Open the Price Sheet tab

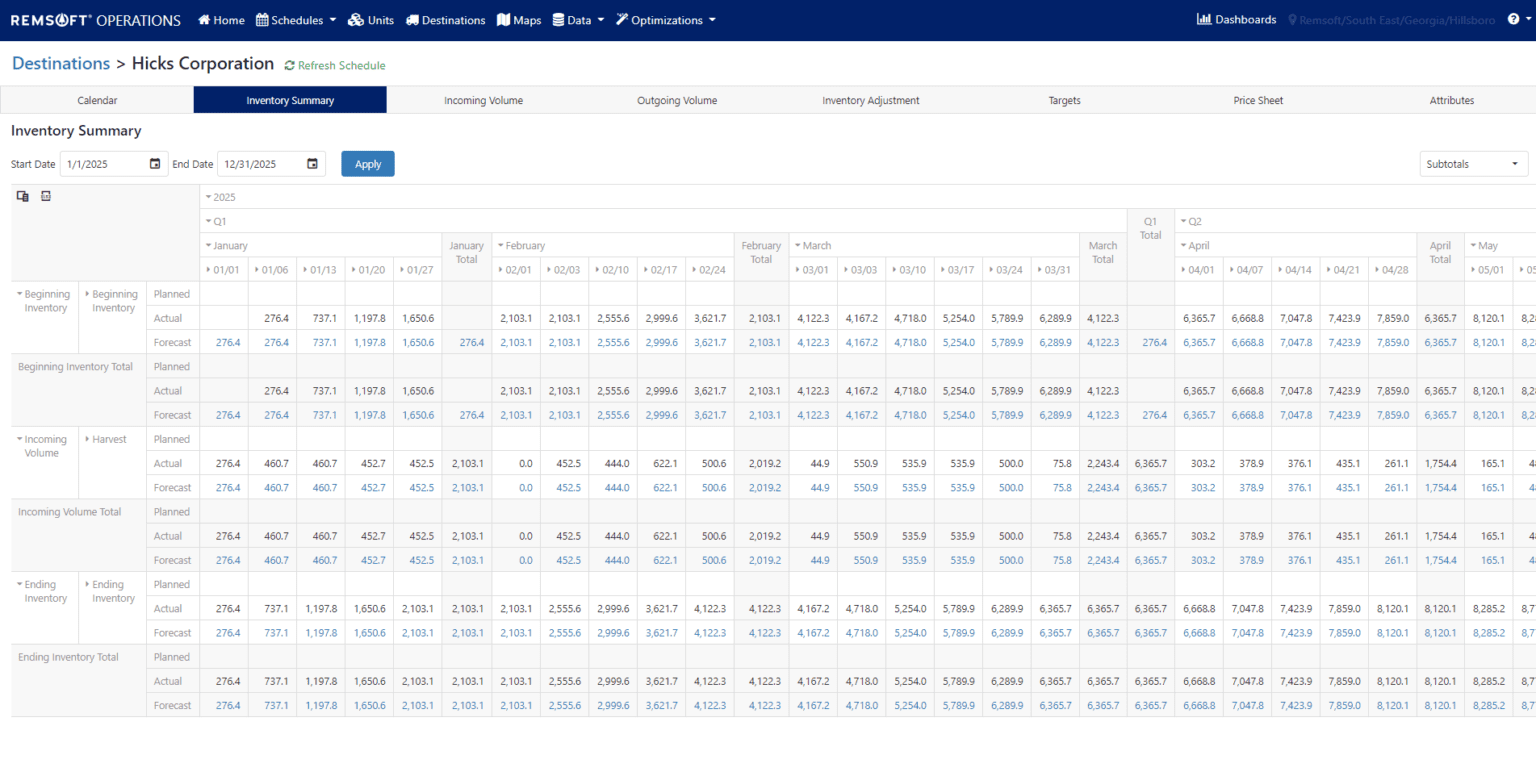(x=1257, y=100)
